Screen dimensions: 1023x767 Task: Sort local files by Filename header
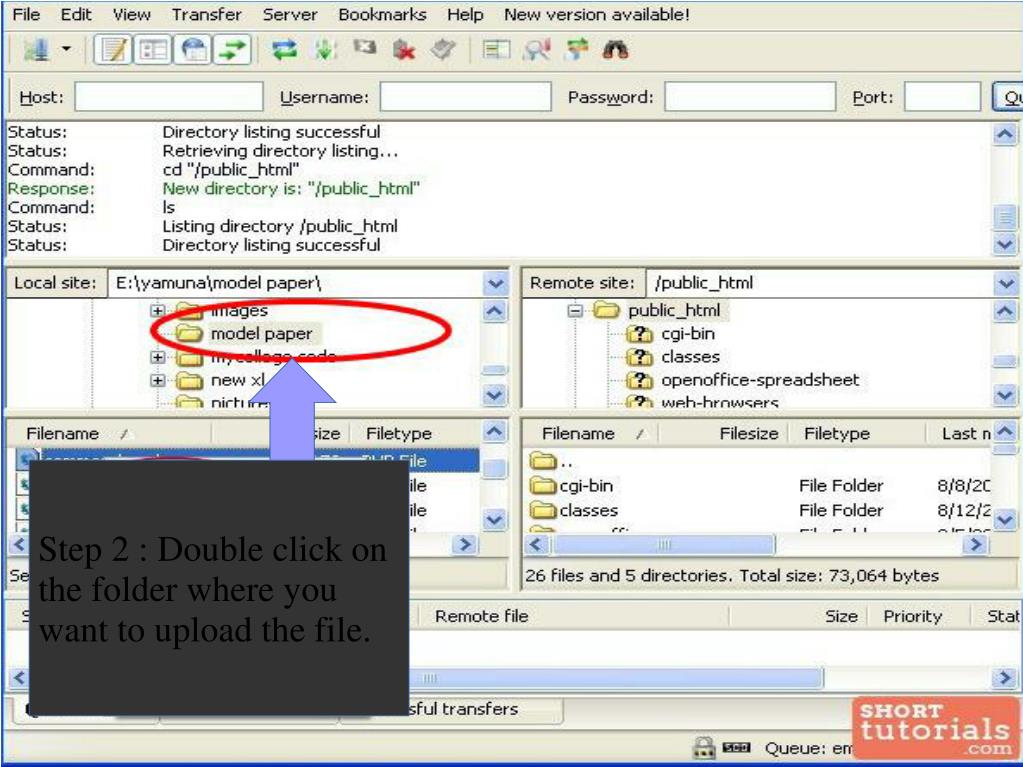[x=110, y=434]
